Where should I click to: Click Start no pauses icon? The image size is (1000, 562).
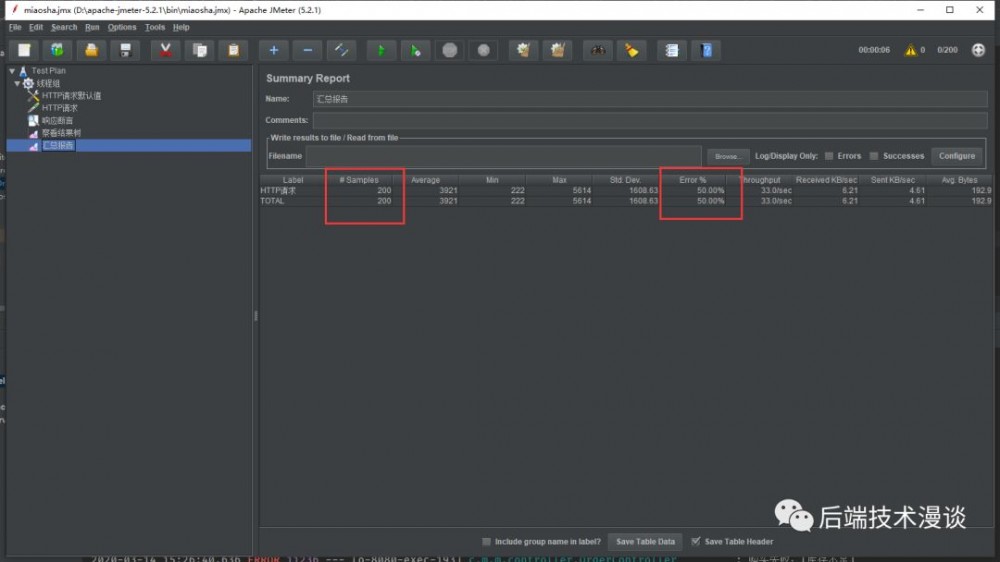pyautogui.click(x=415, y=50)
